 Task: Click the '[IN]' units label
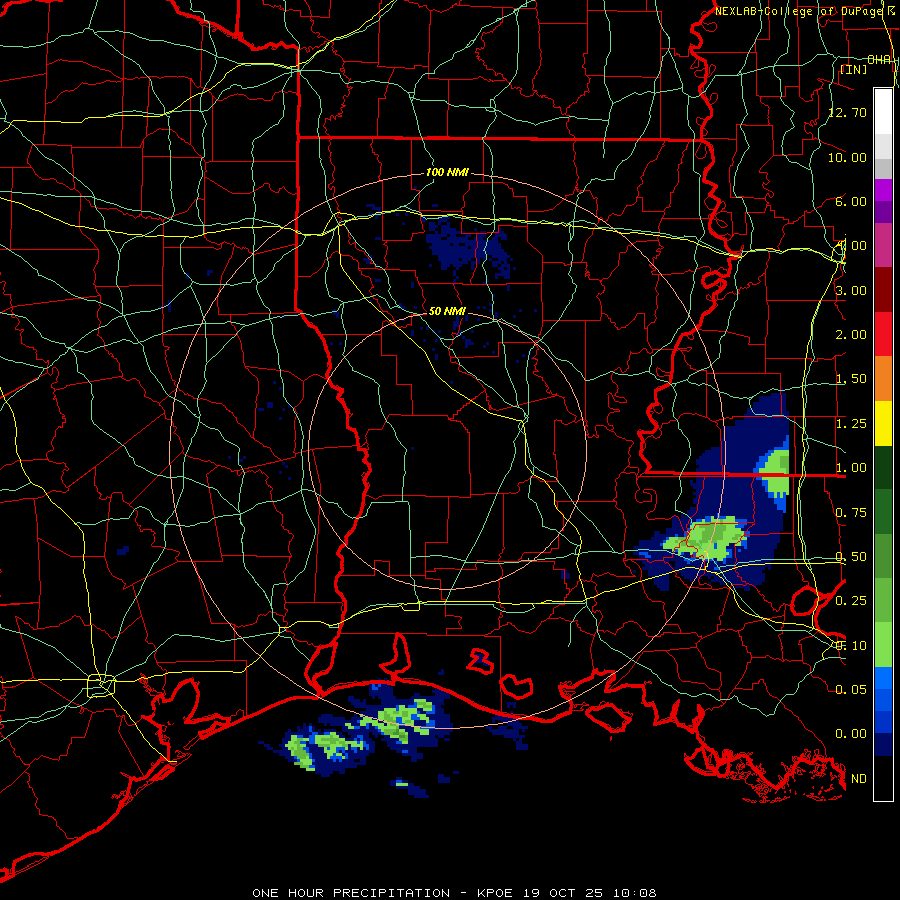pyautogui.click(x=854, y=69)
